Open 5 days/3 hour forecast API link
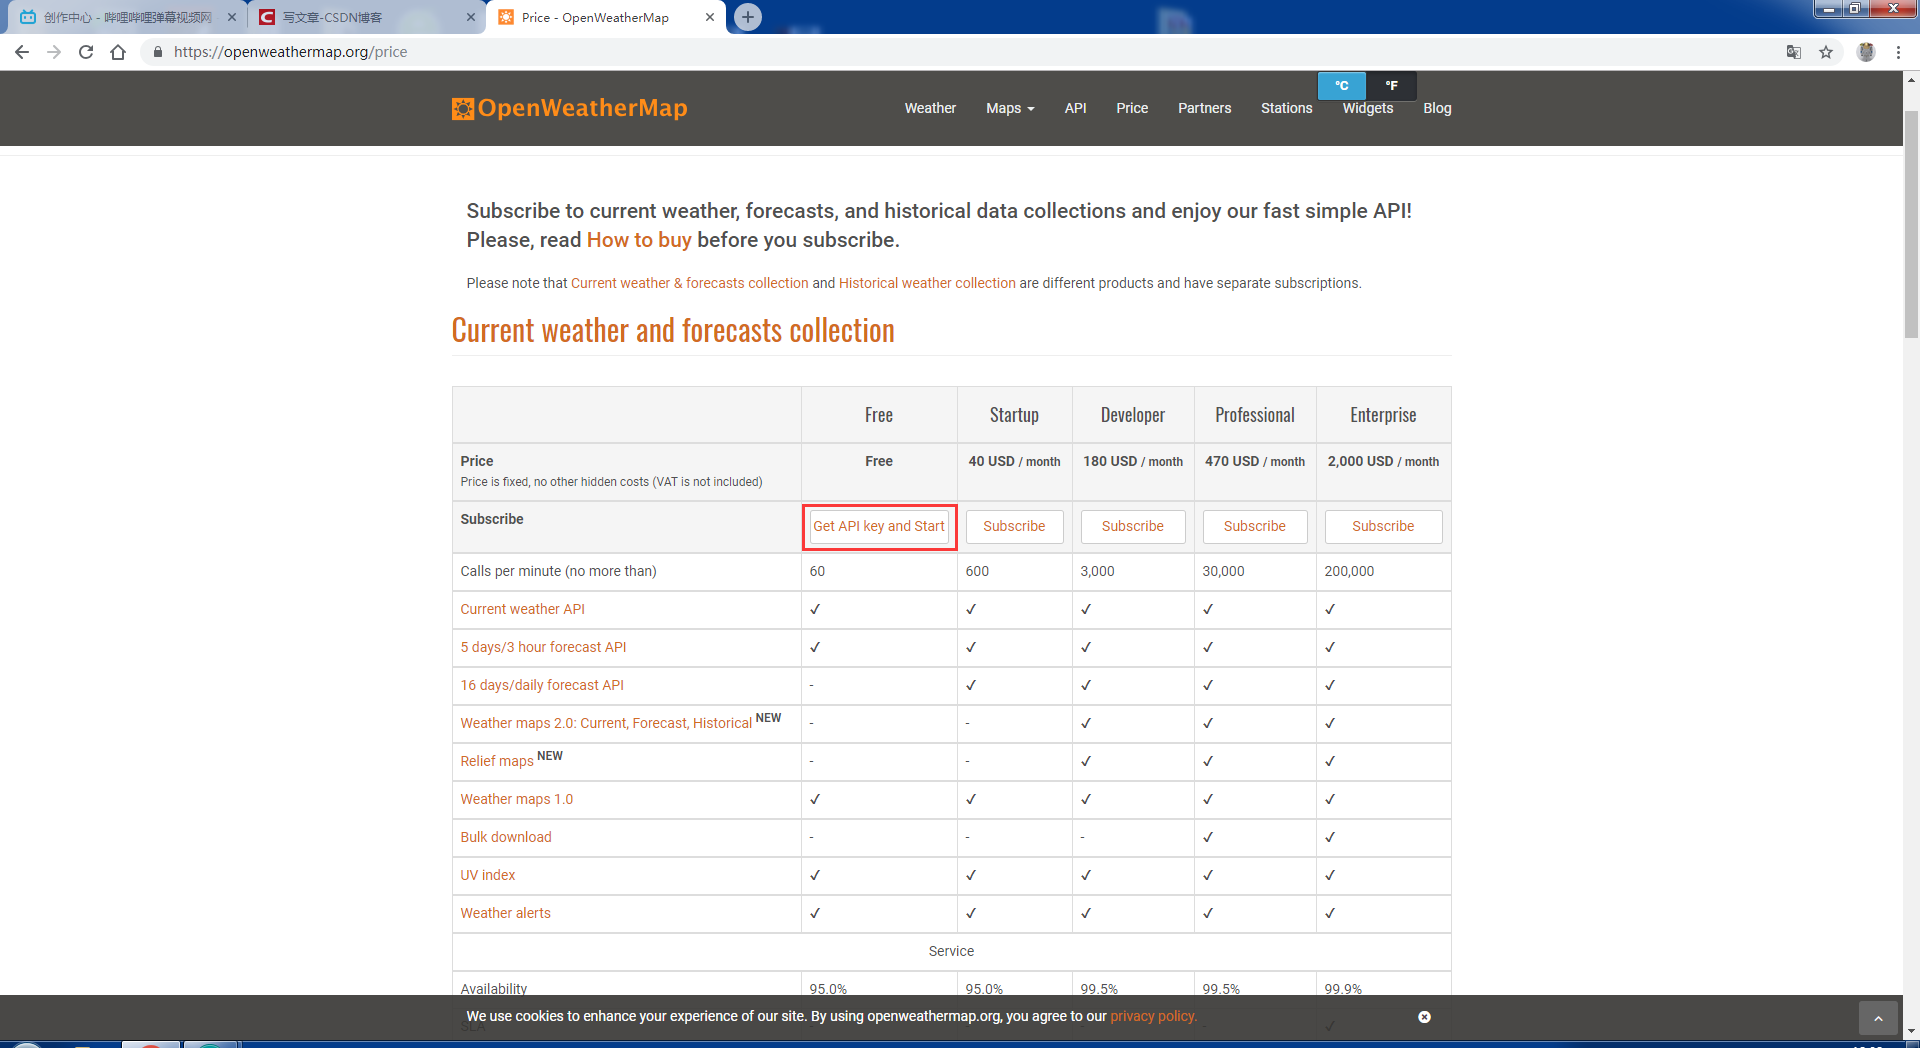 pos(543,647)
